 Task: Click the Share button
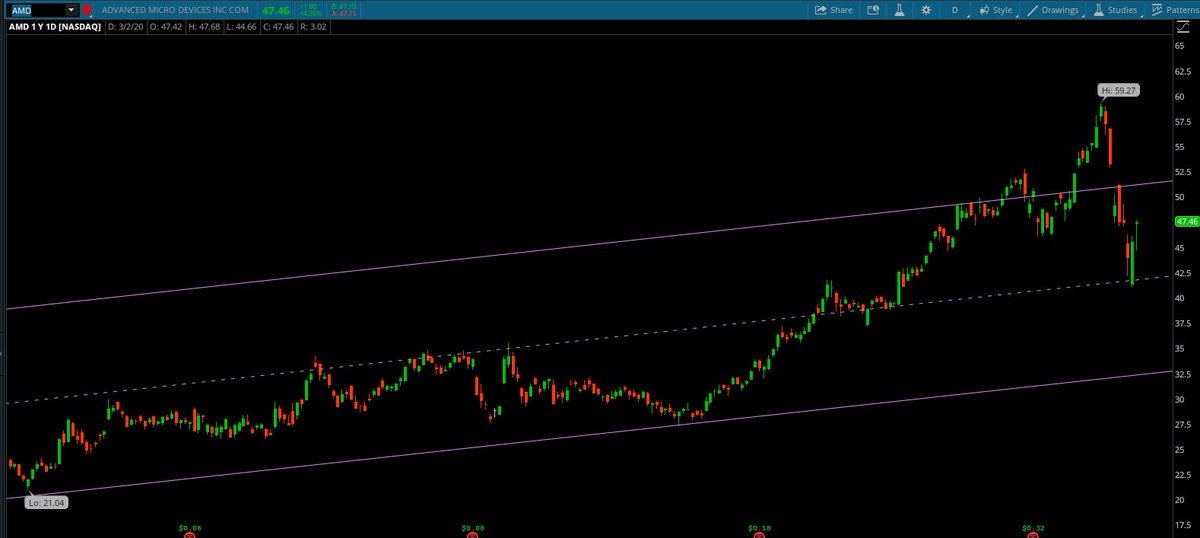pyautogui.click(x=834, y=10)
